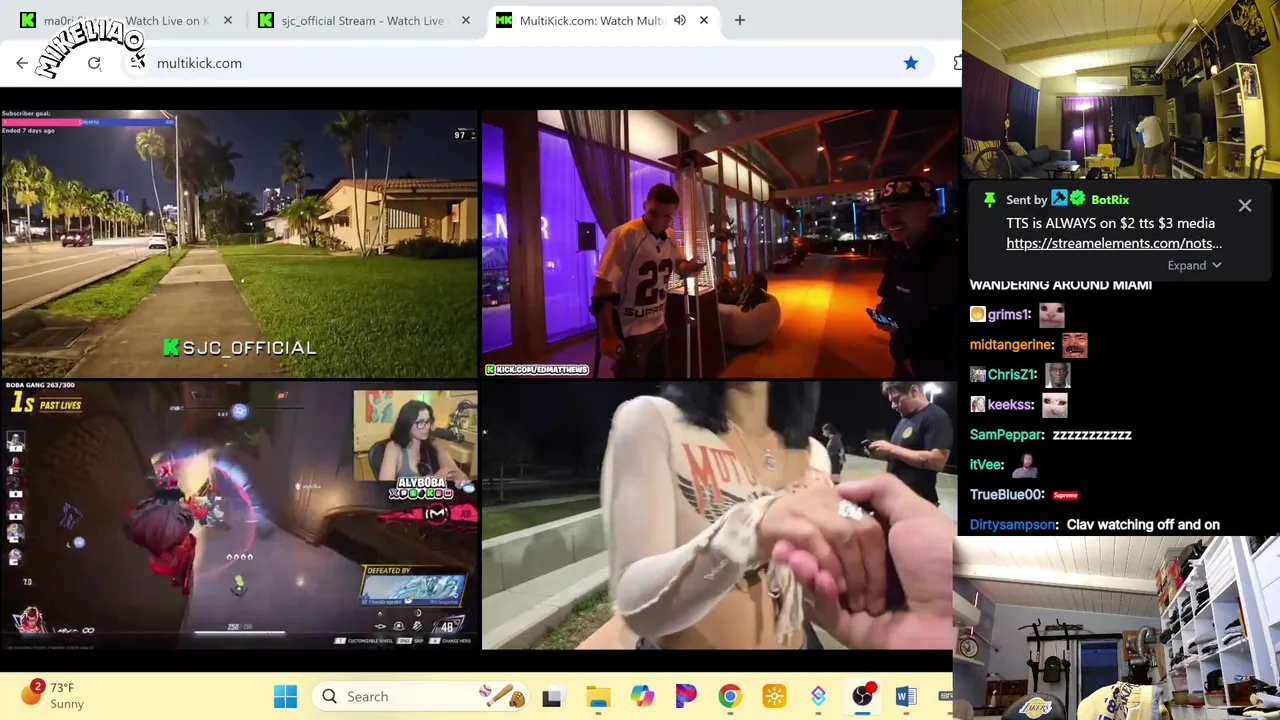
Task: Open the SJC_OFFICIAL street stream tile
Action: [x=239, y=243]
